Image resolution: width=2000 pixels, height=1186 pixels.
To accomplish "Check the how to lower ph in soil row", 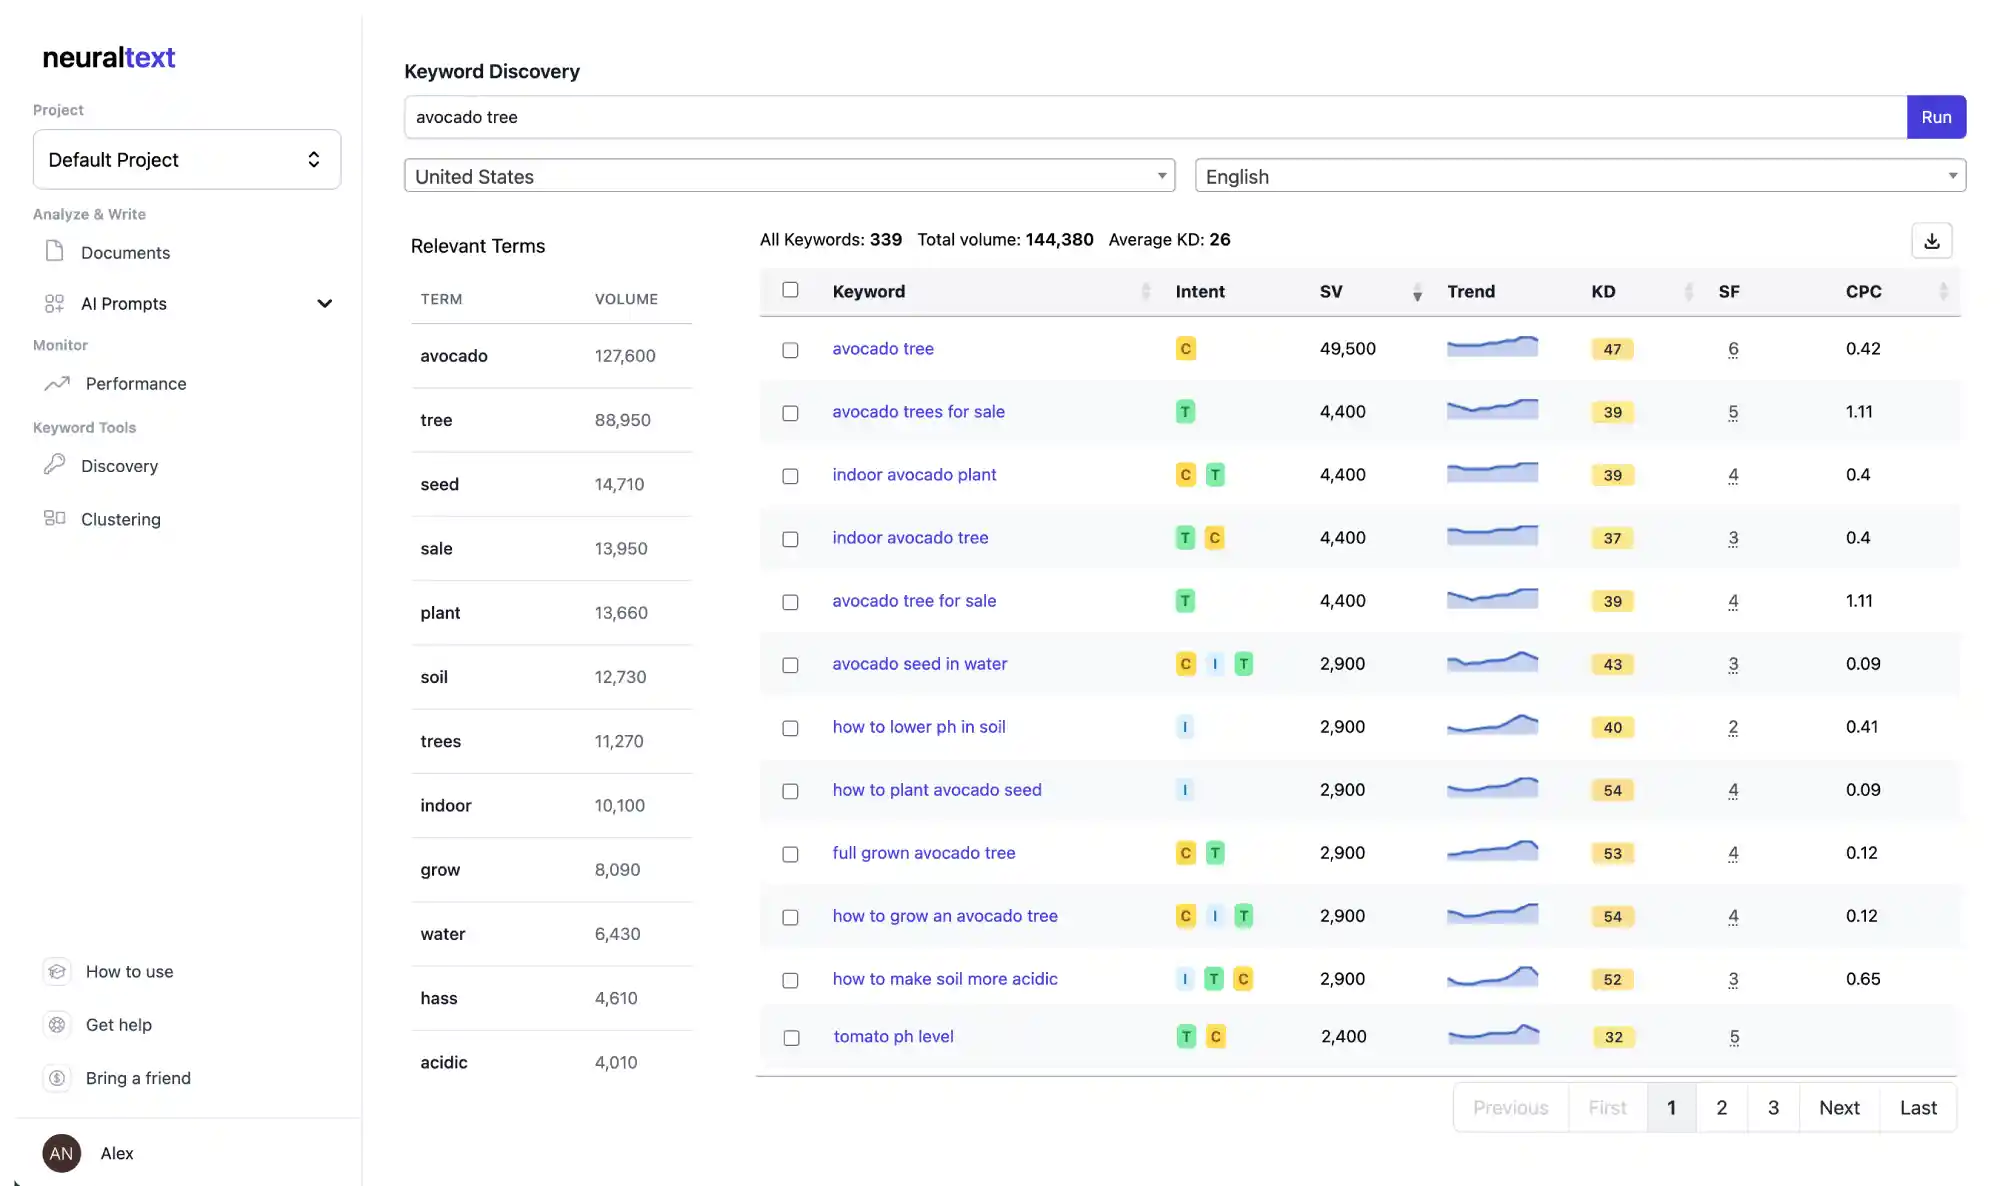I will click(790, 727).
